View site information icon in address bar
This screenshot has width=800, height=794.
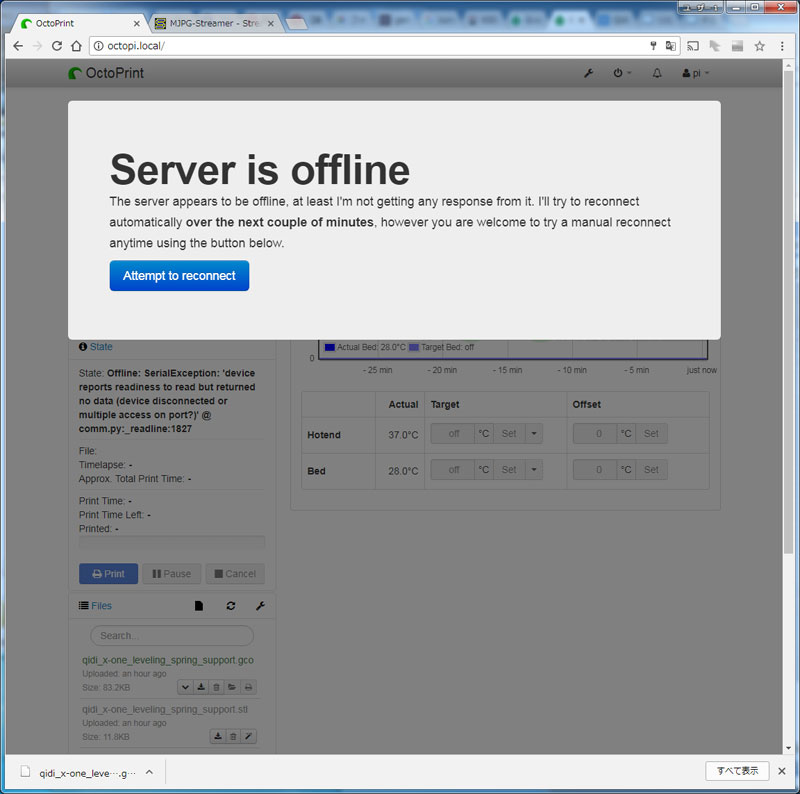coord(98,46)
